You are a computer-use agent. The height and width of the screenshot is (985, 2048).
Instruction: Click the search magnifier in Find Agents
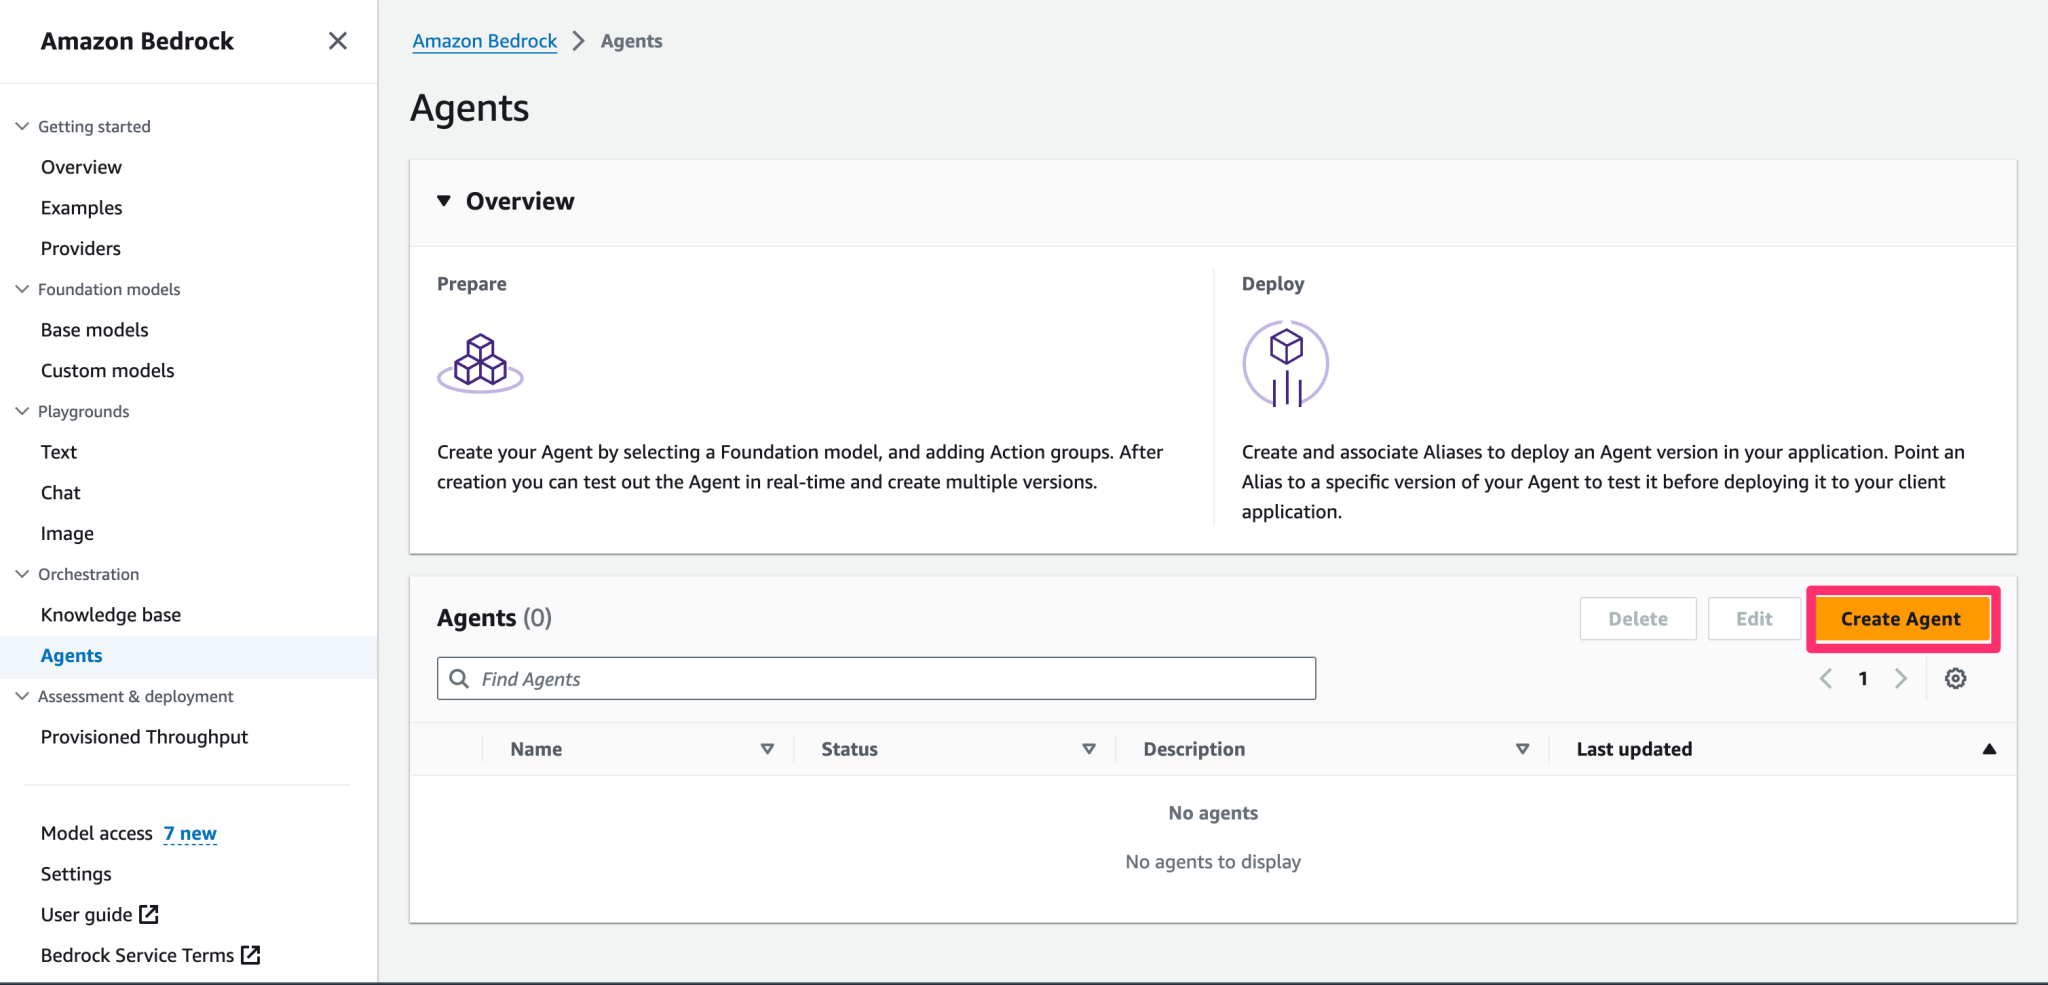pos(460,678)
